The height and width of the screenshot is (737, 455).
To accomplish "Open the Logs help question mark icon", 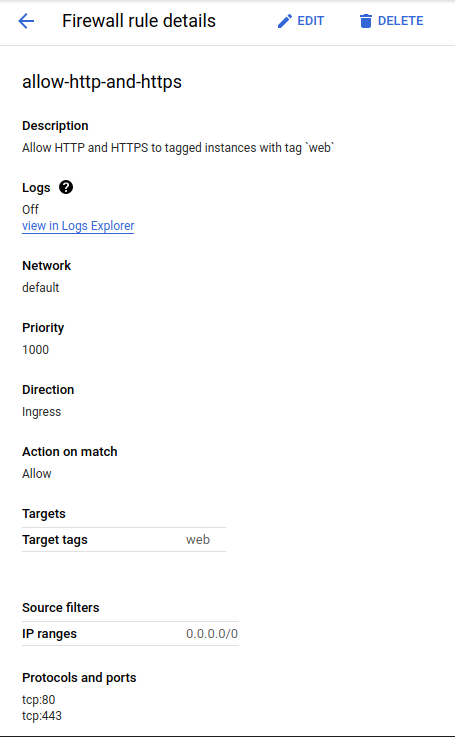I will pyautogui.click(x=66, y=187).
